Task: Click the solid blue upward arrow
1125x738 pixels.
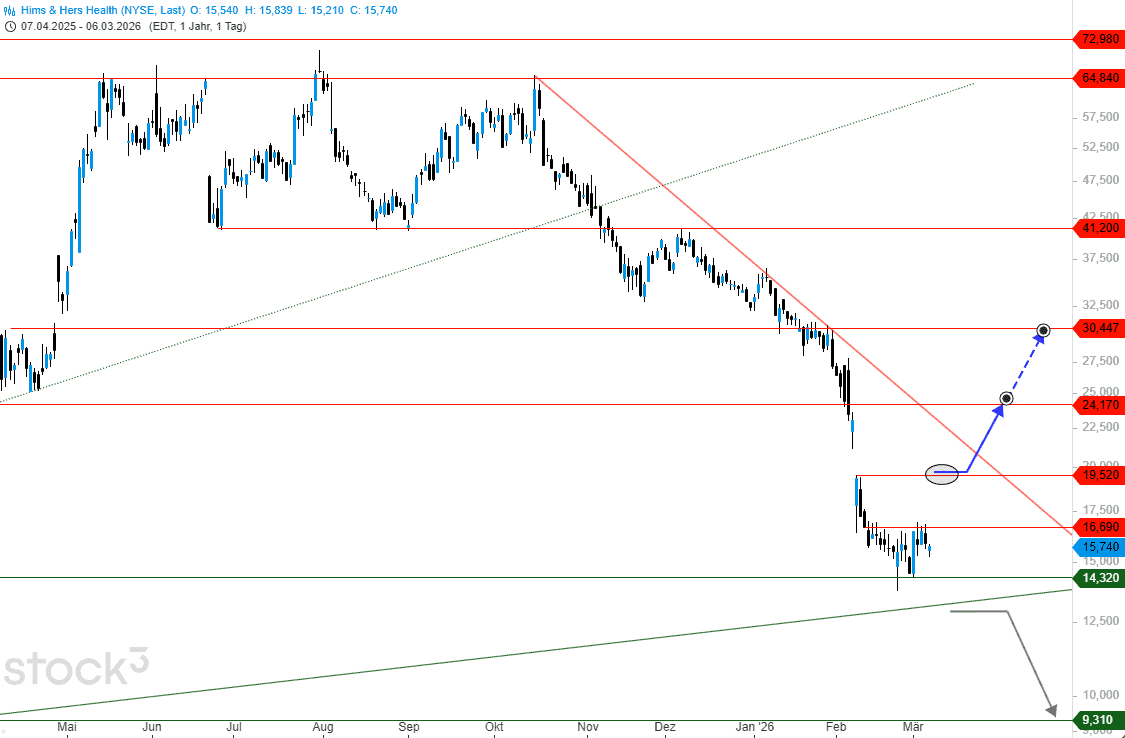Action: pos(985,436)
